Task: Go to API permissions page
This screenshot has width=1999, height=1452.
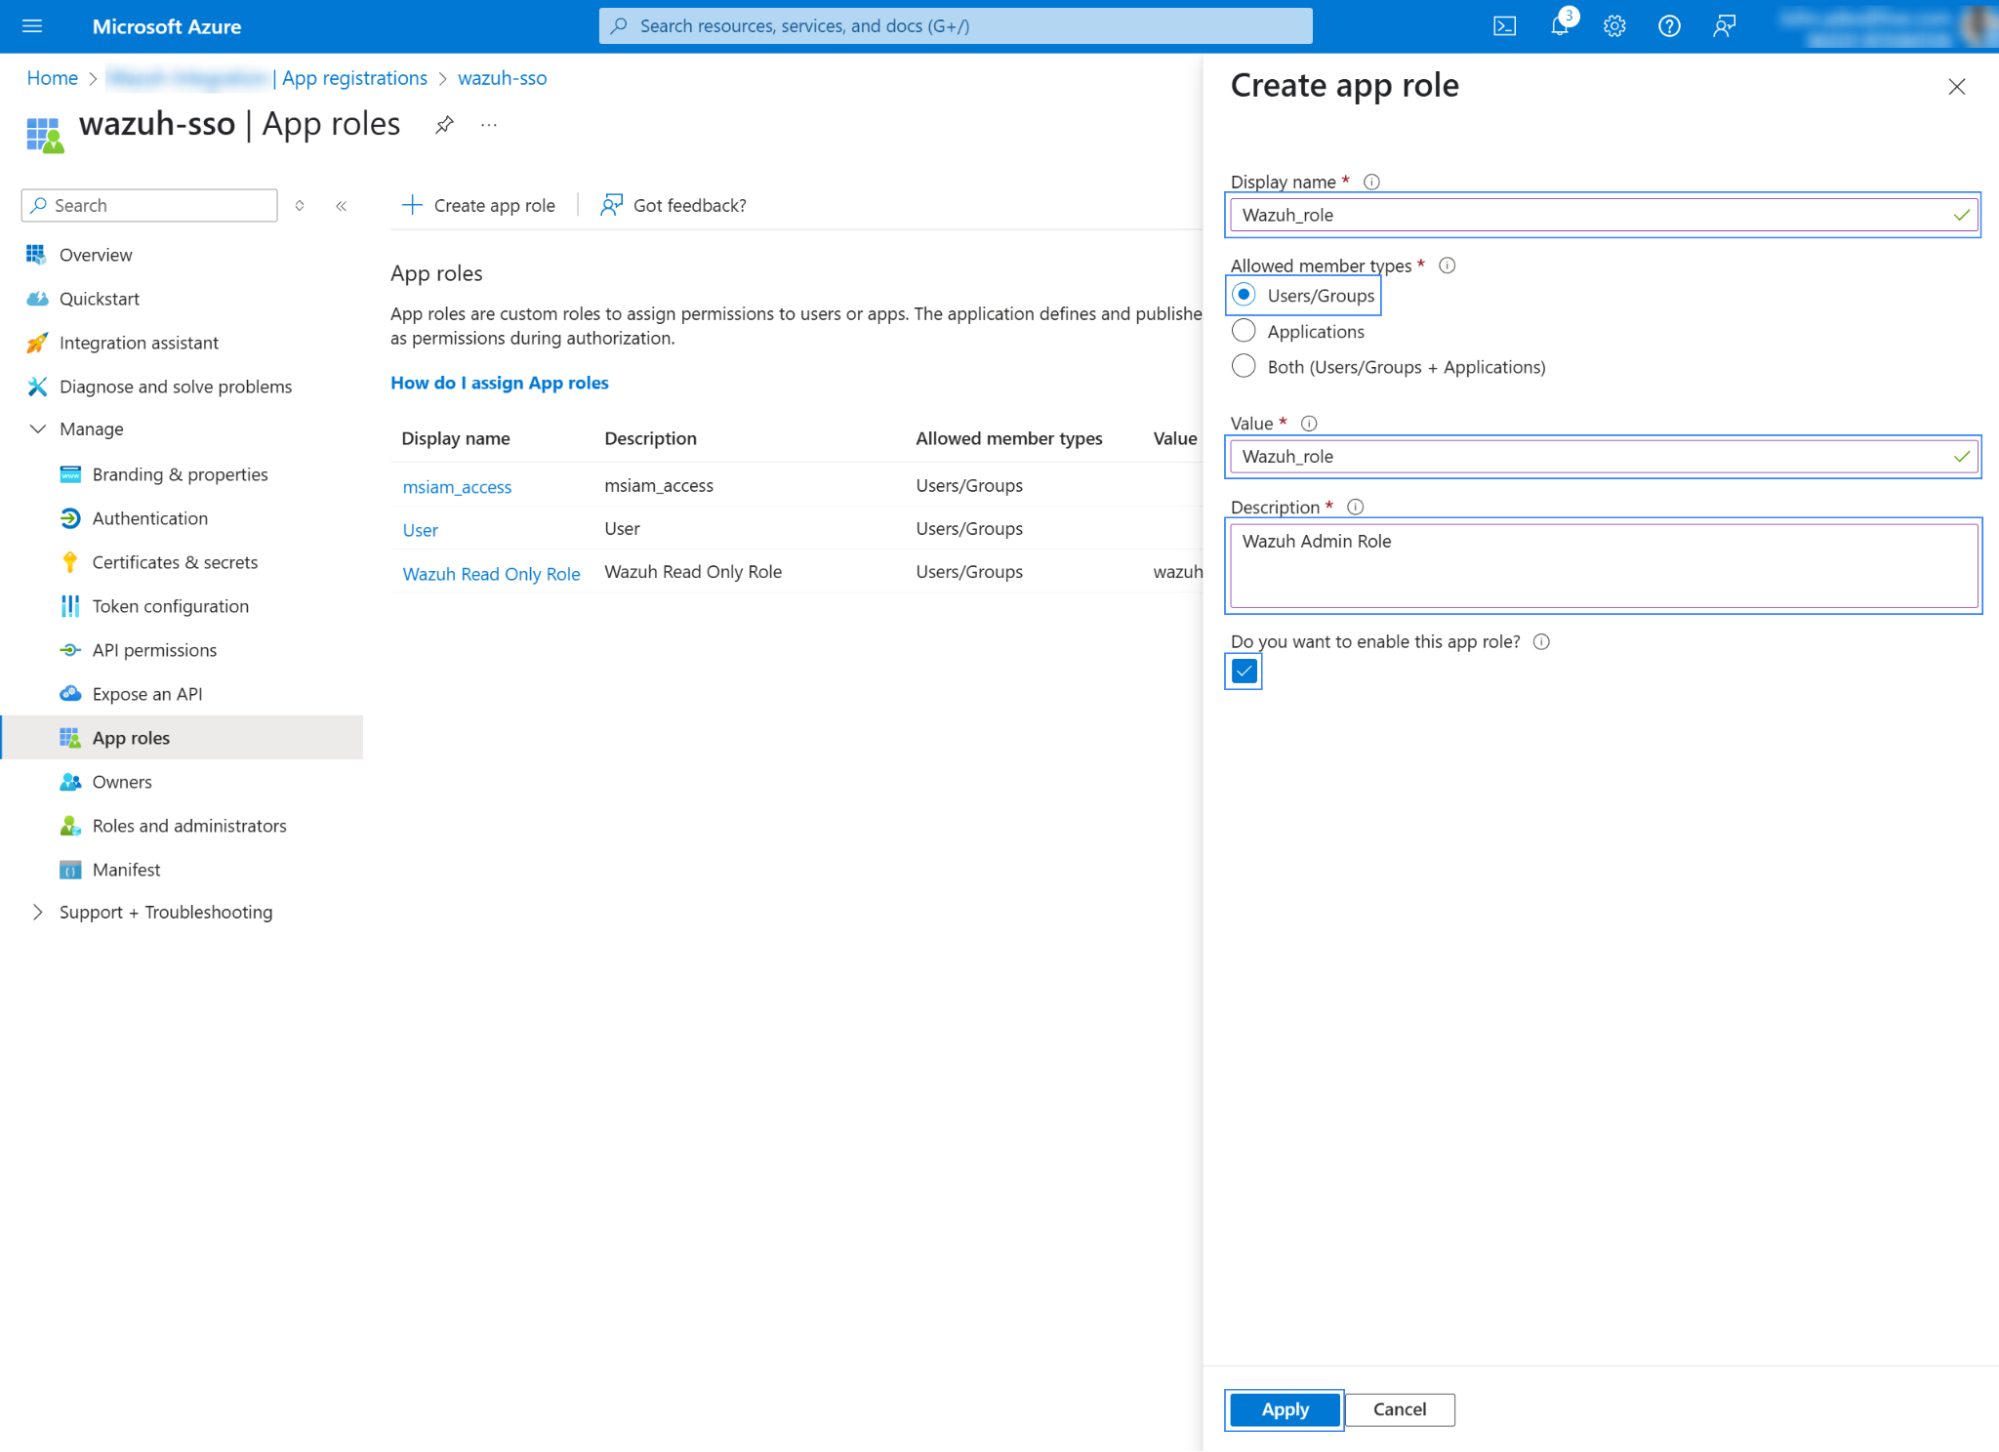Action: (154, 650)
